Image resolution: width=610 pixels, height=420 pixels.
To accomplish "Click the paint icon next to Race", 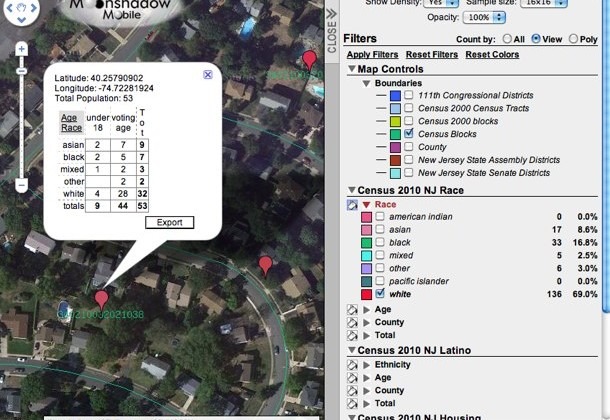I will [x=352, y=205].
